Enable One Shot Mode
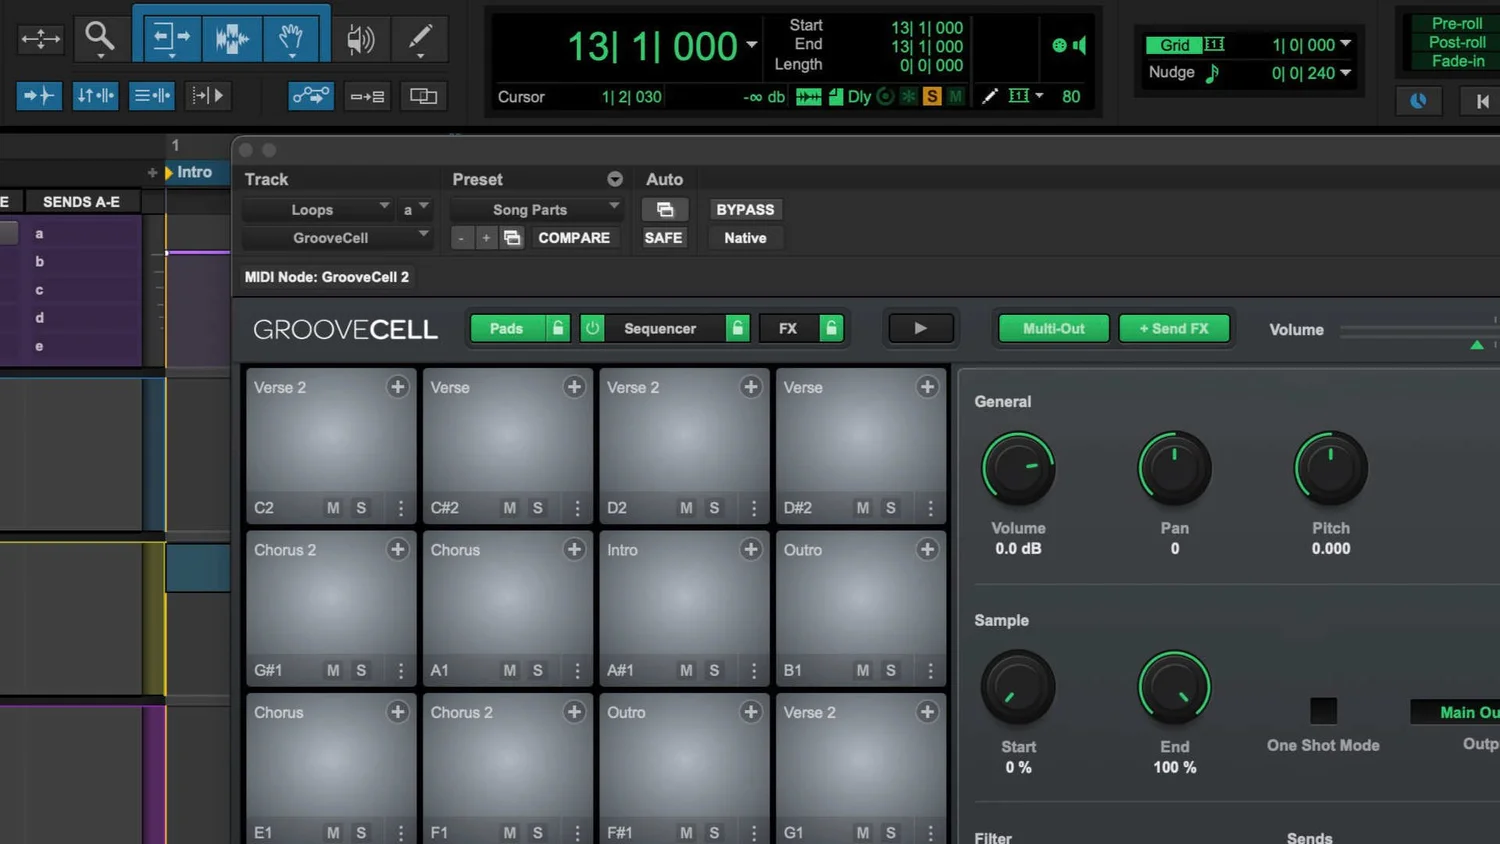Screen dimensions: 1500x844 (x=1322, y=710)
